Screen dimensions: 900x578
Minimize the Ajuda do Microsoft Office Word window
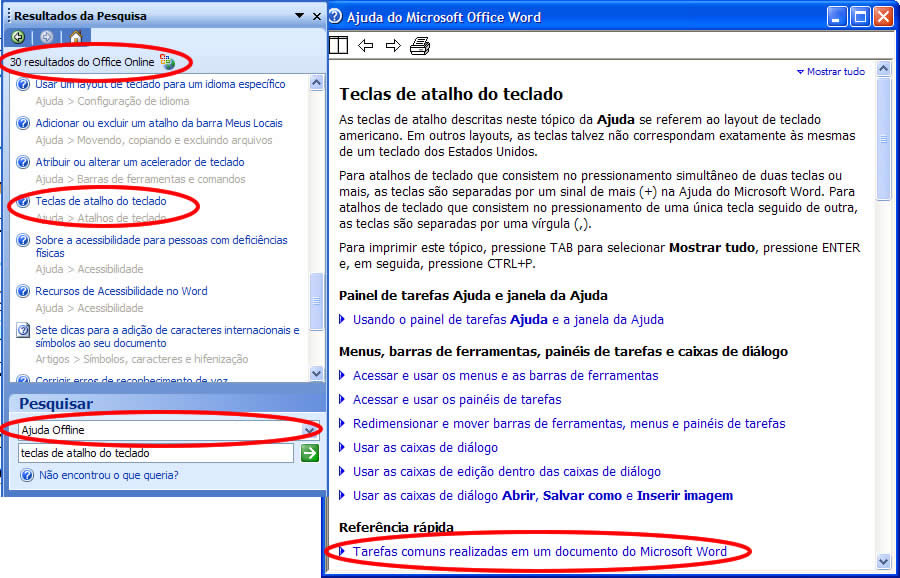(837, 17)
